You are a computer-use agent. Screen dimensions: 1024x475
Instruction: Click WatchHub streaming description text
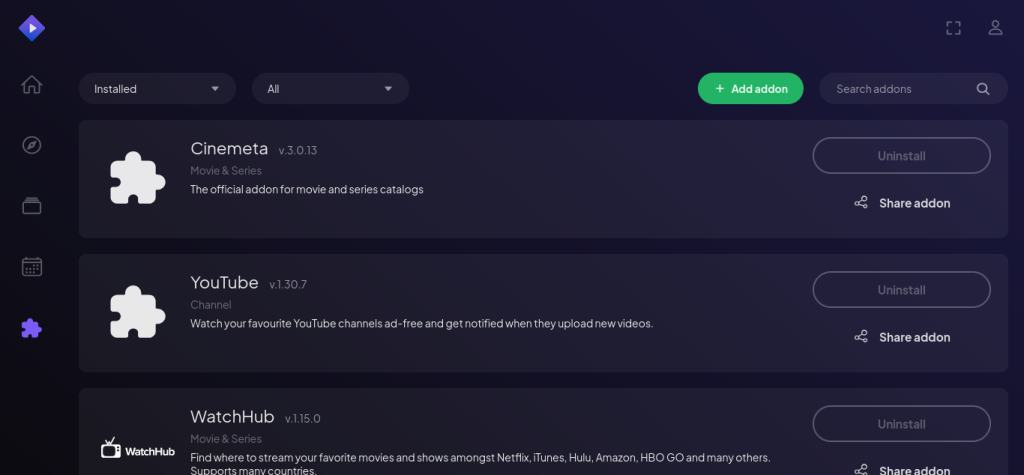[480, 463]
